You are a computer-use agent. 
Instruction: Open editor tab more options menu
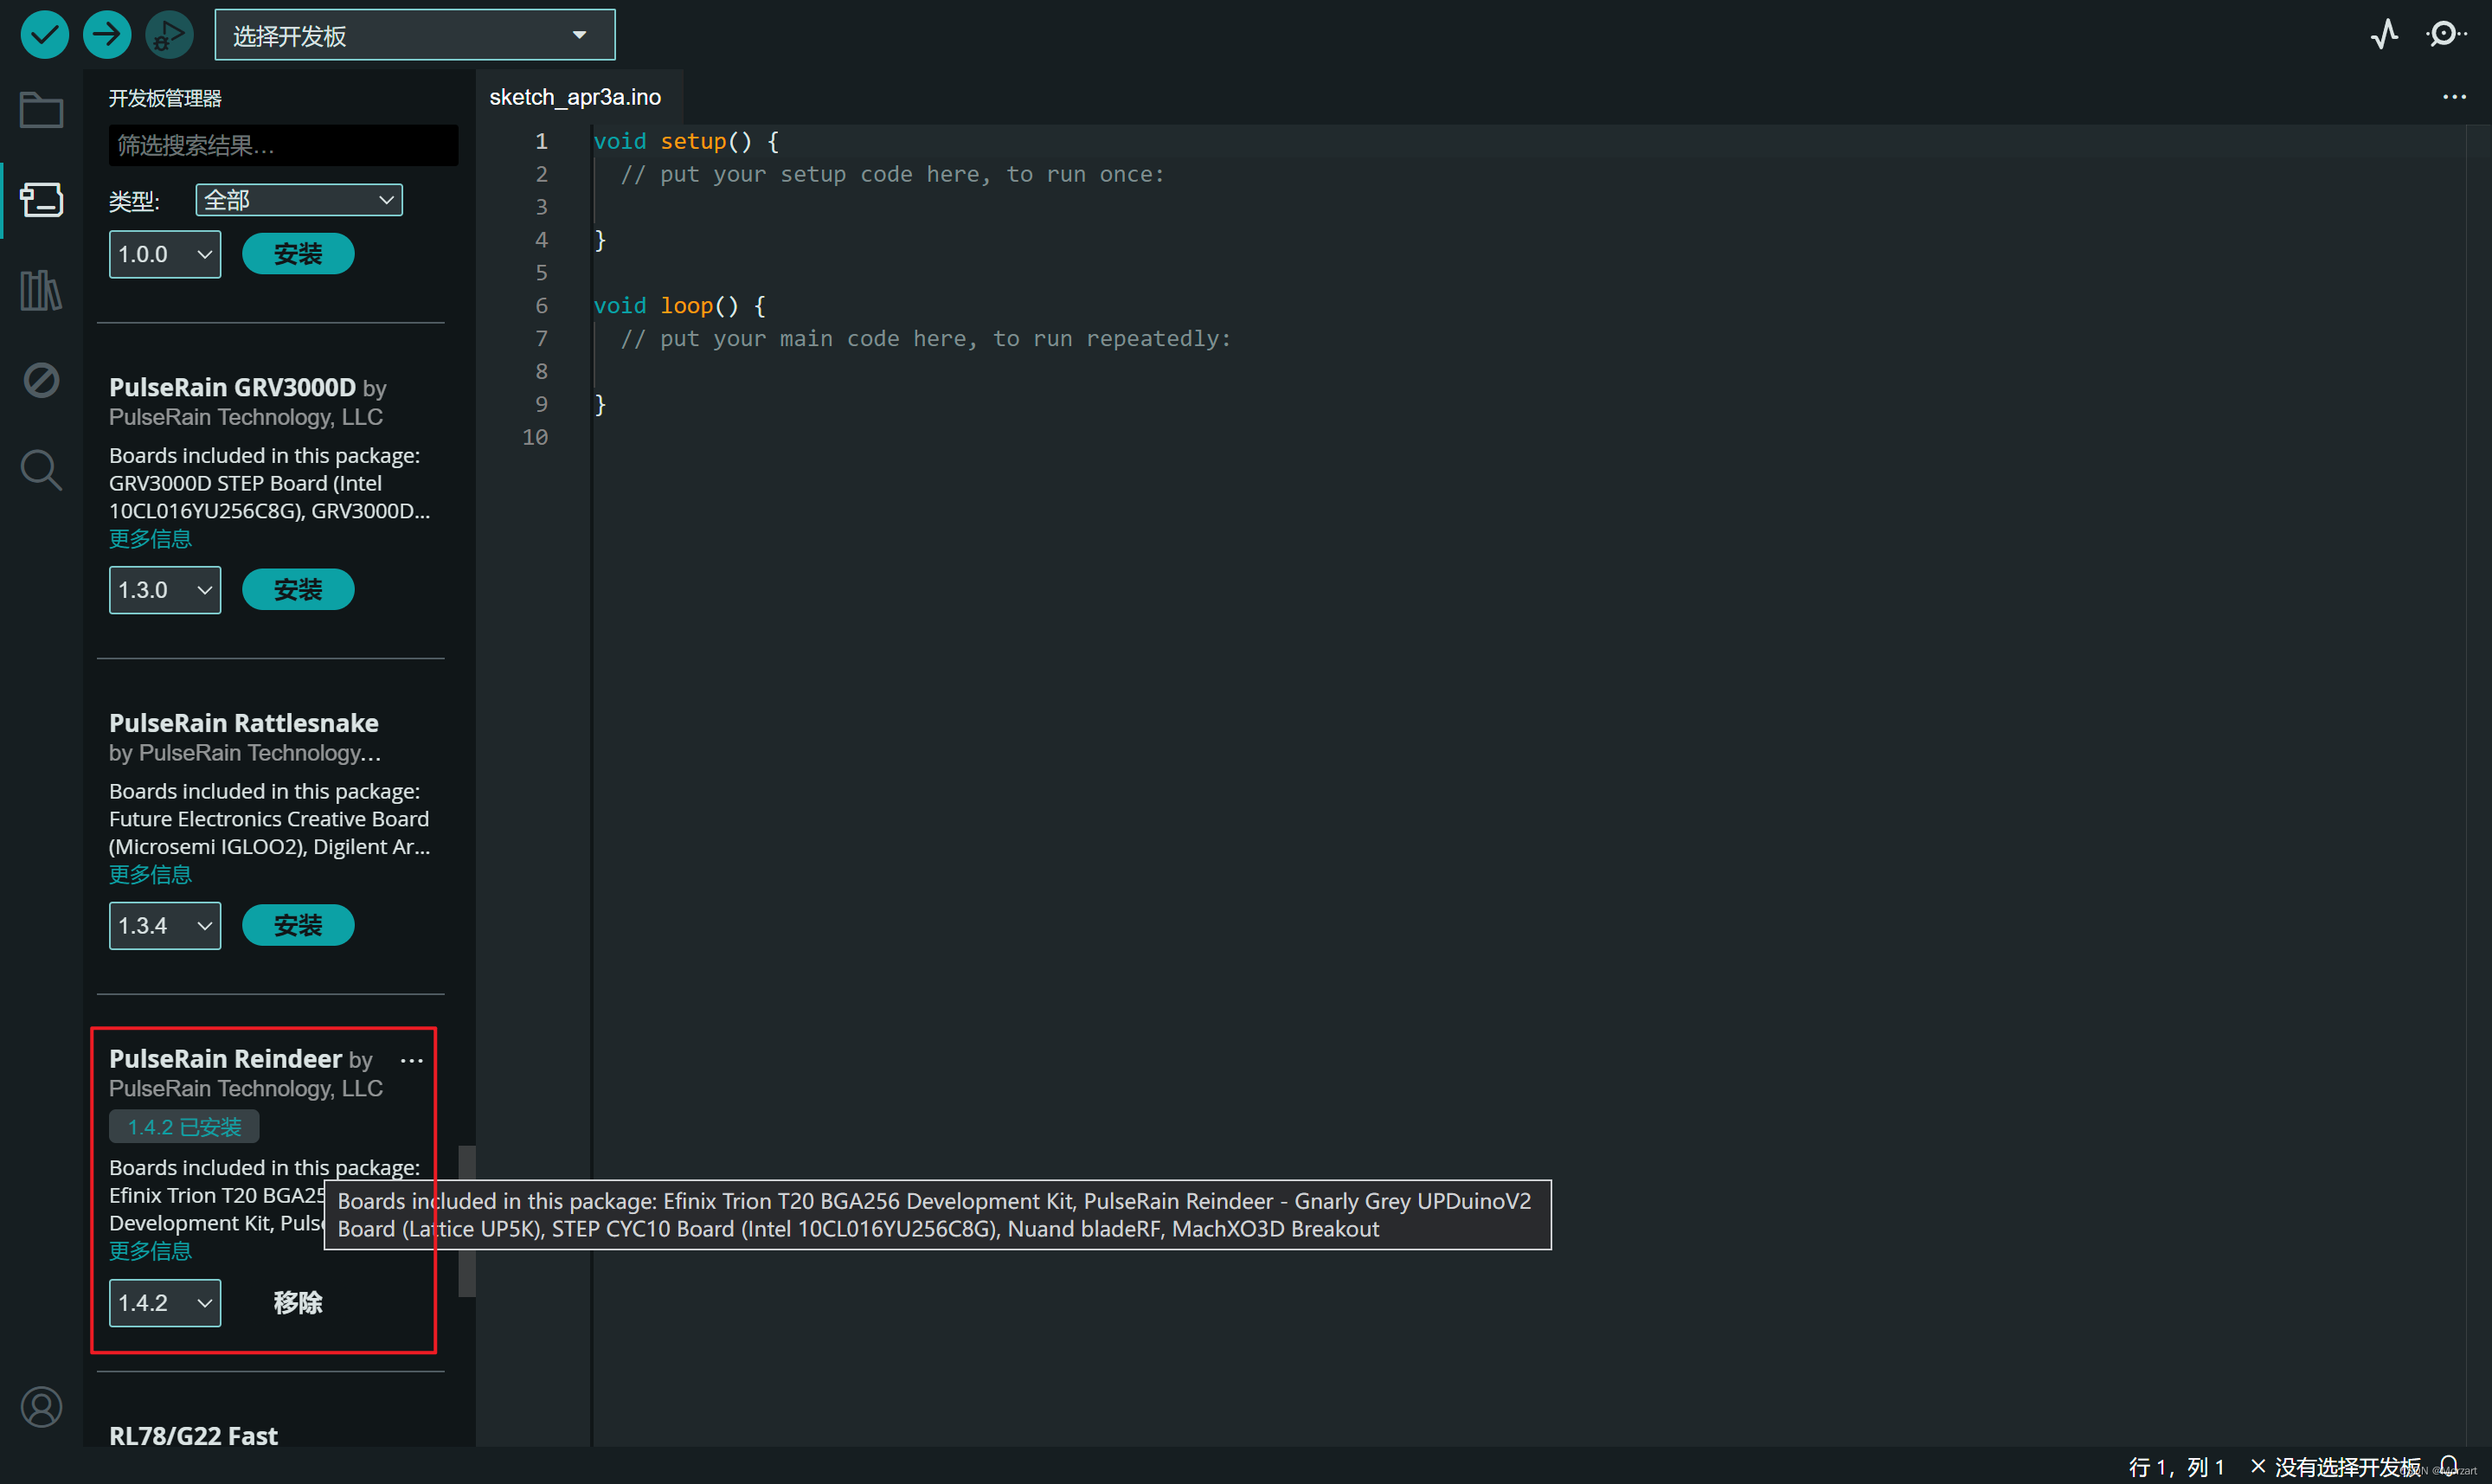point(2454,97)
